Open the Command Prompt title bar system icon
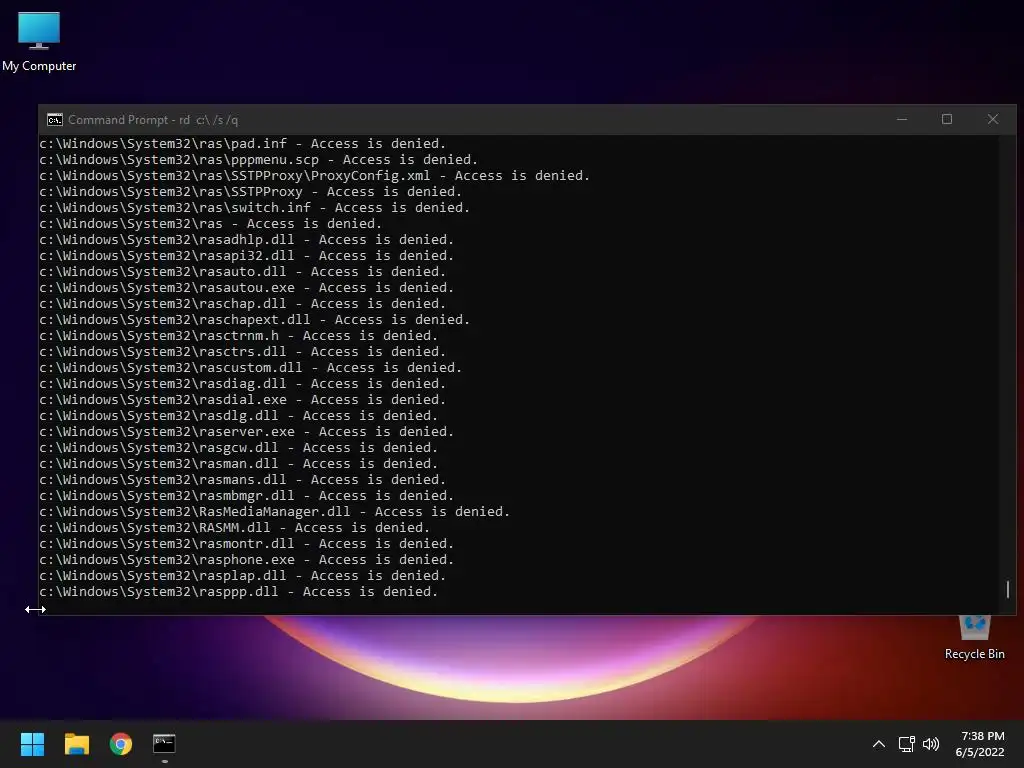This screenshot has width=1024, height=768. pos(55,120)
